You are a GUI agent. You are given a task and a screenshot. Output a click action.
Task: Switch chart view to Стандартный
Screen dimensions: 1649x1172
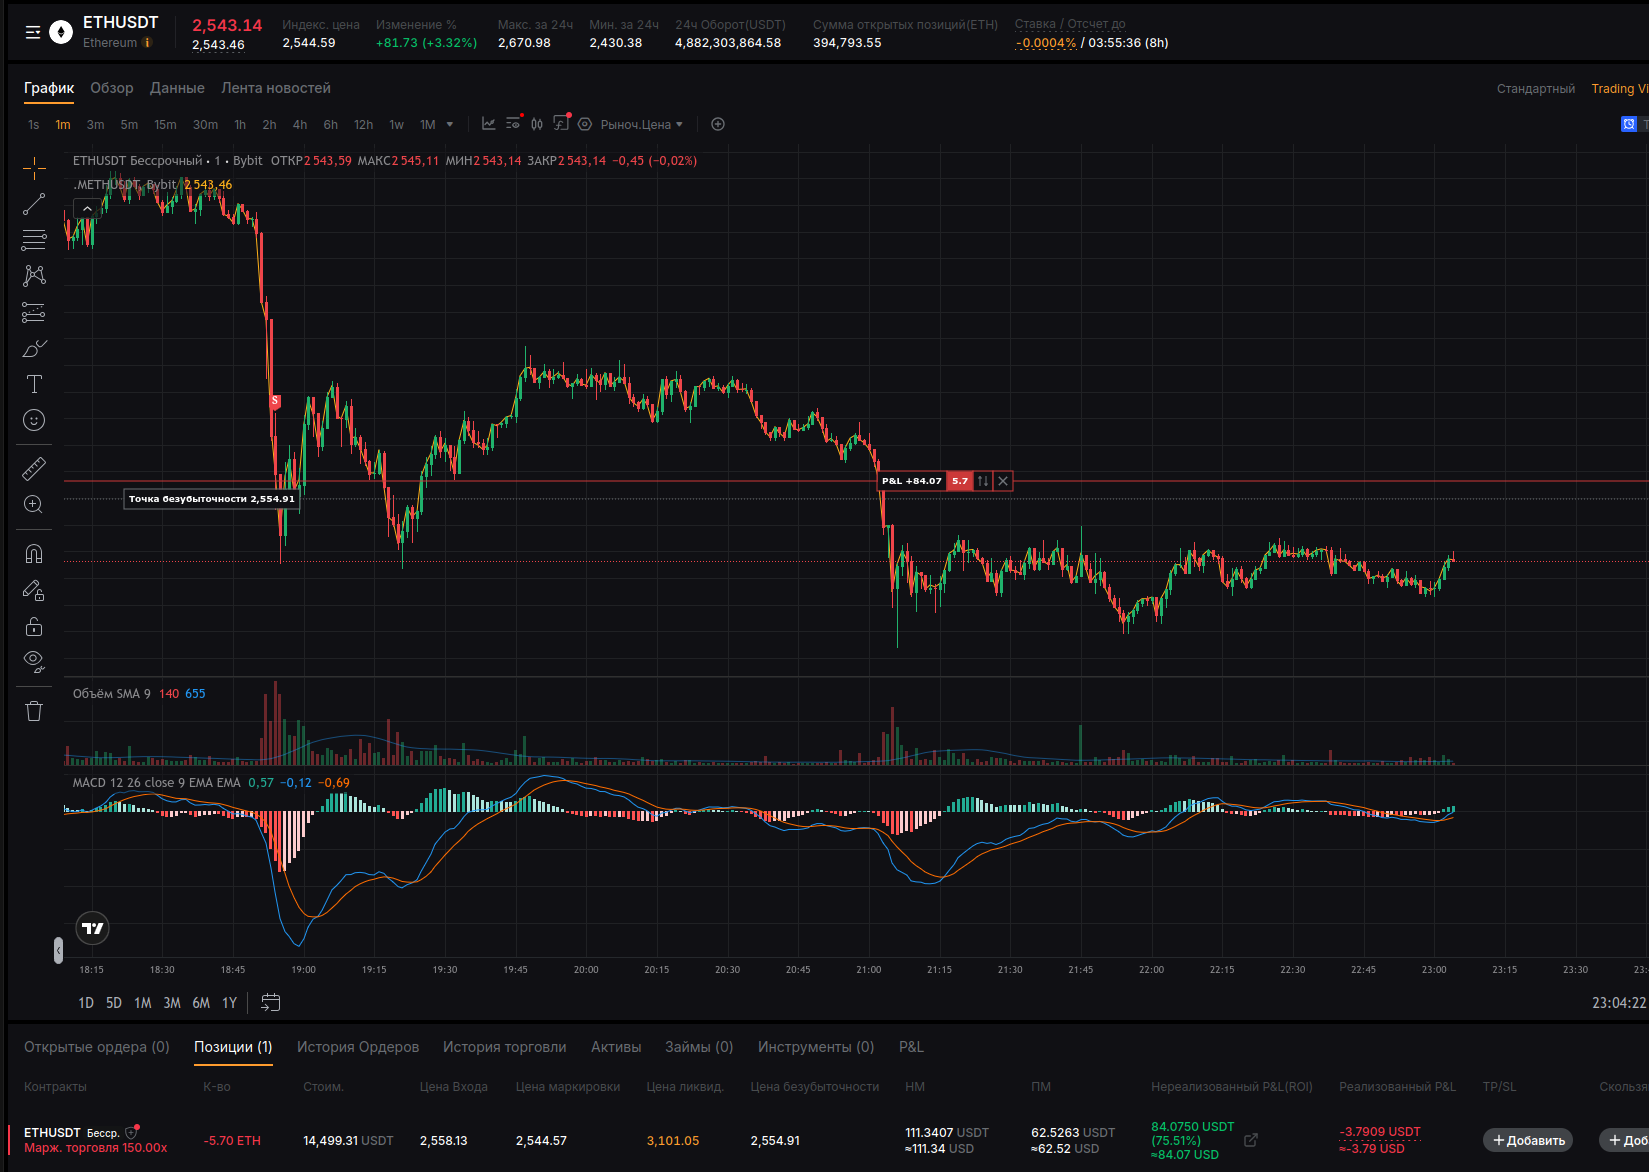click(x=1536, y=89)
